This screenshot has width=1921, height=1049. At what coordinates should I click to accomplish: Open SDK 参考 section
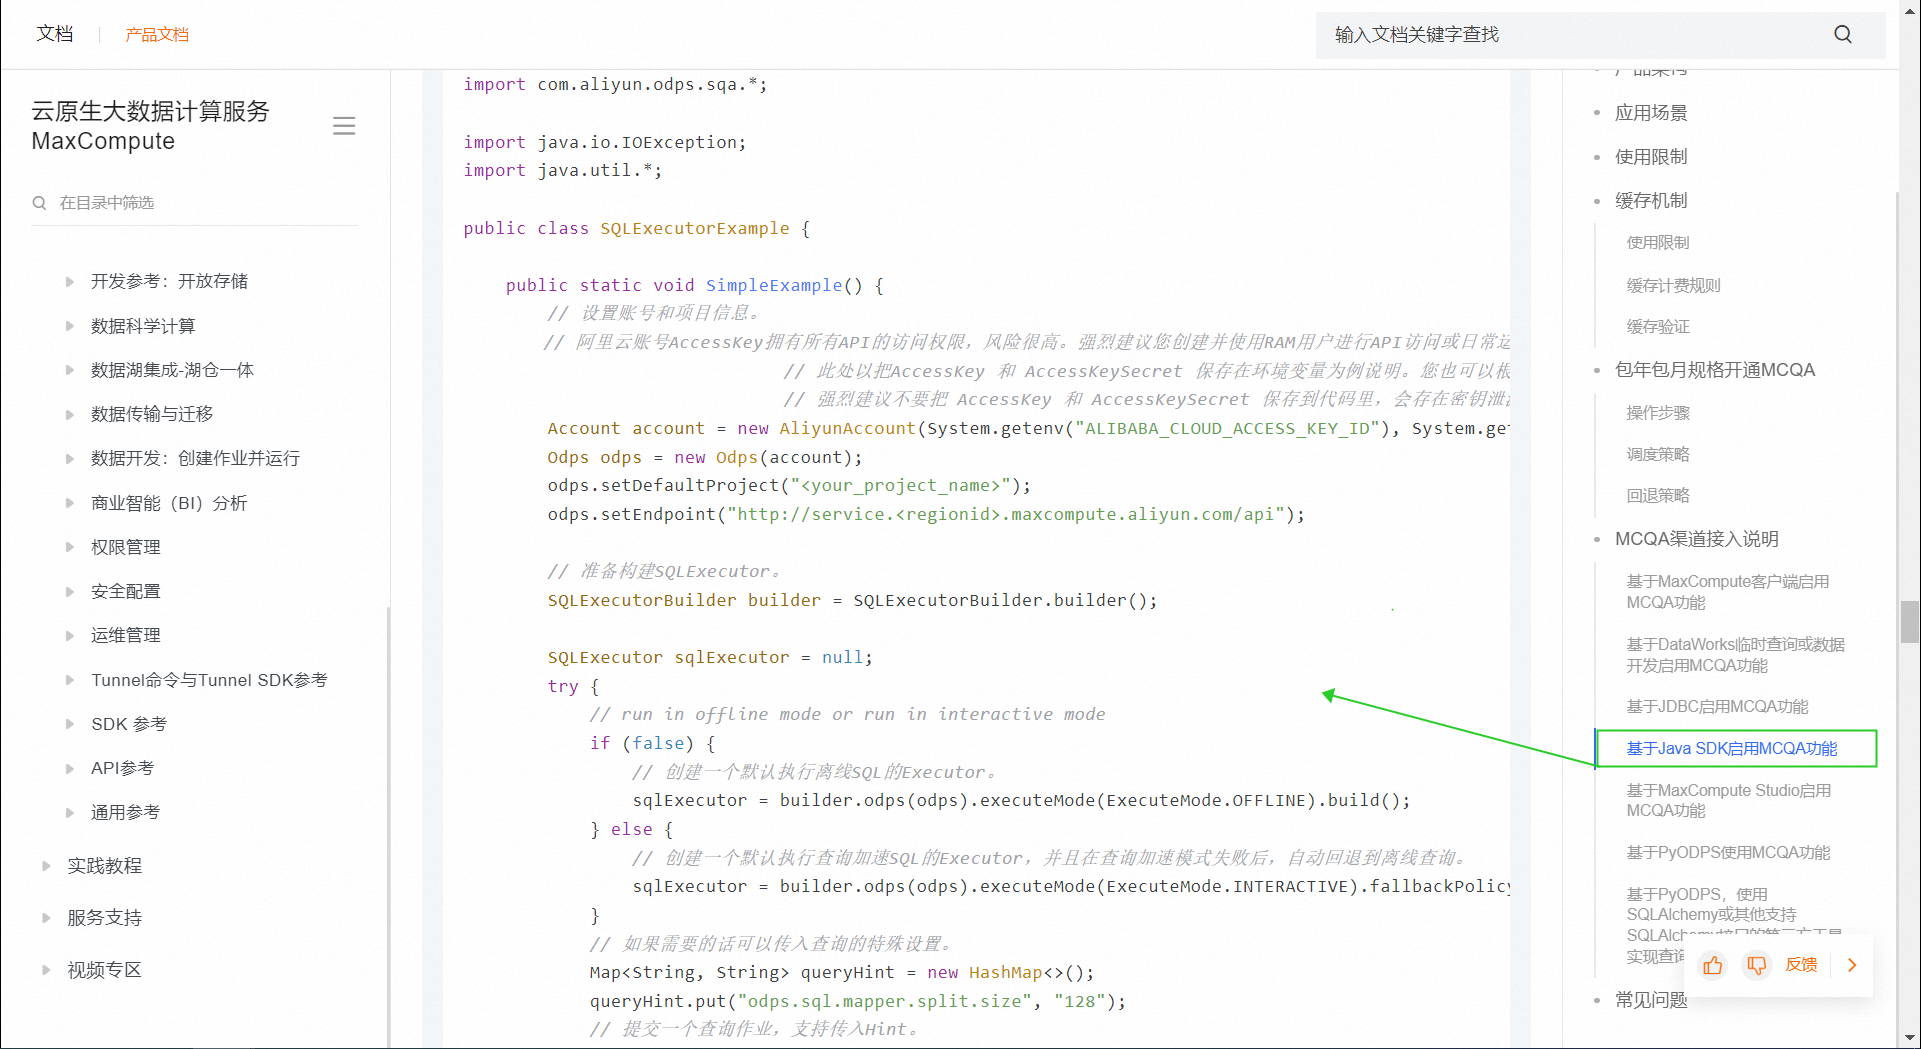click(x=128, y=724)
